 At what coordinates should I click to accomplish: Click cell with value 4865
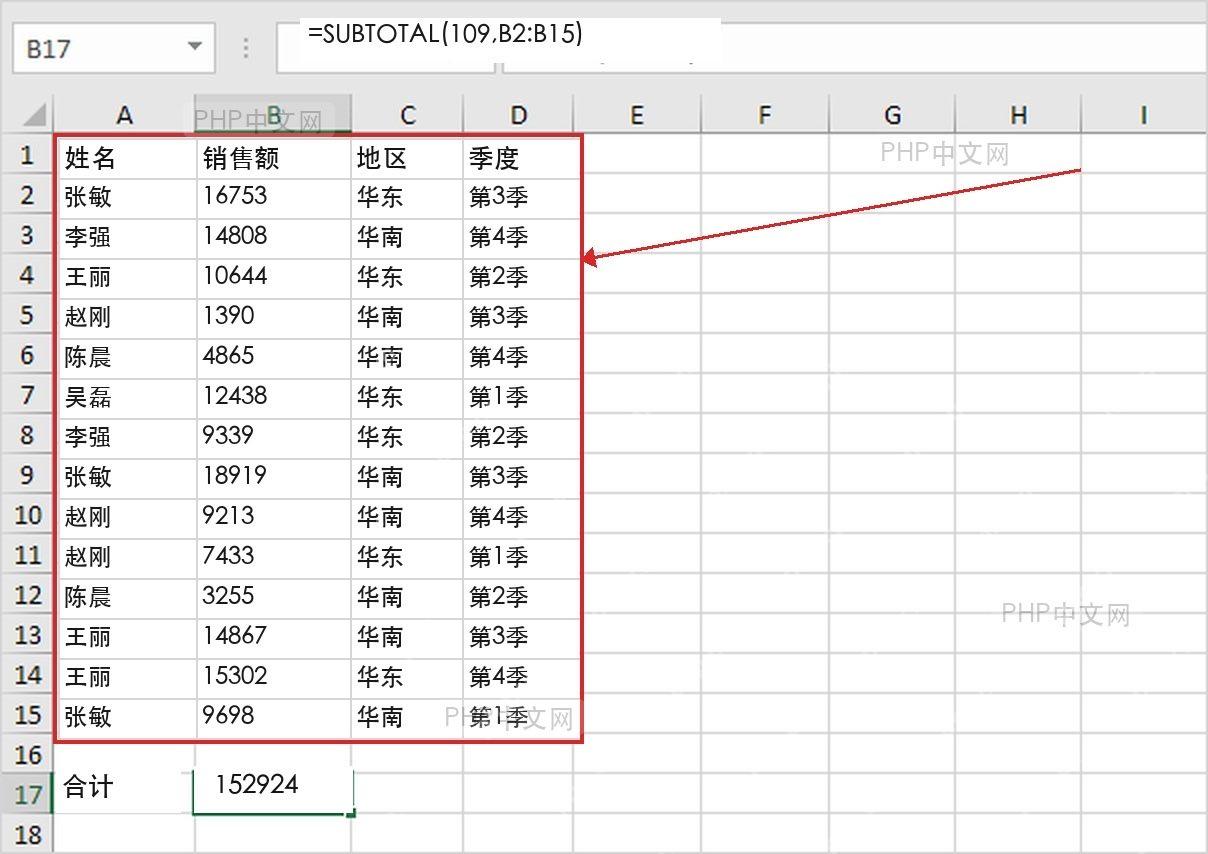coord(274,357)
